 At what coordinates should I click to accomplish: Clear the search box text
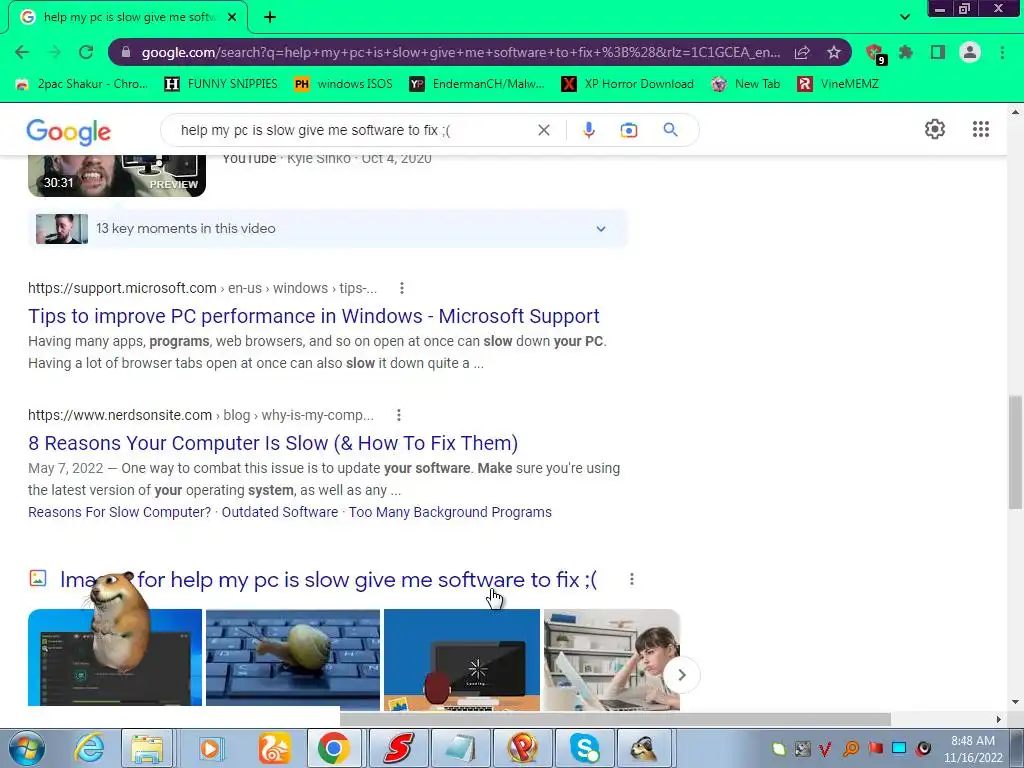[x=543, y=130]
